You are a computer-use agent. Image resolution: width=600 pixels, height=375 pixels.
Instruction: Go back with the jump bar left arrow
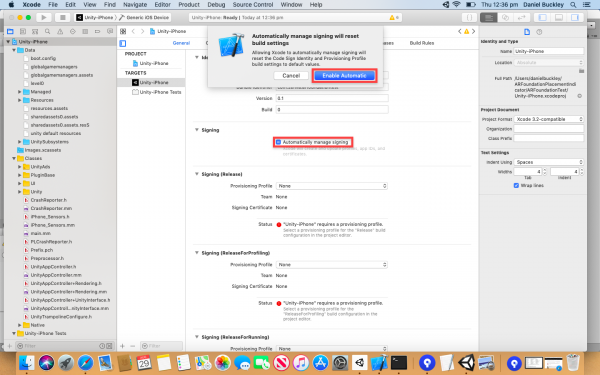point(133,31)
